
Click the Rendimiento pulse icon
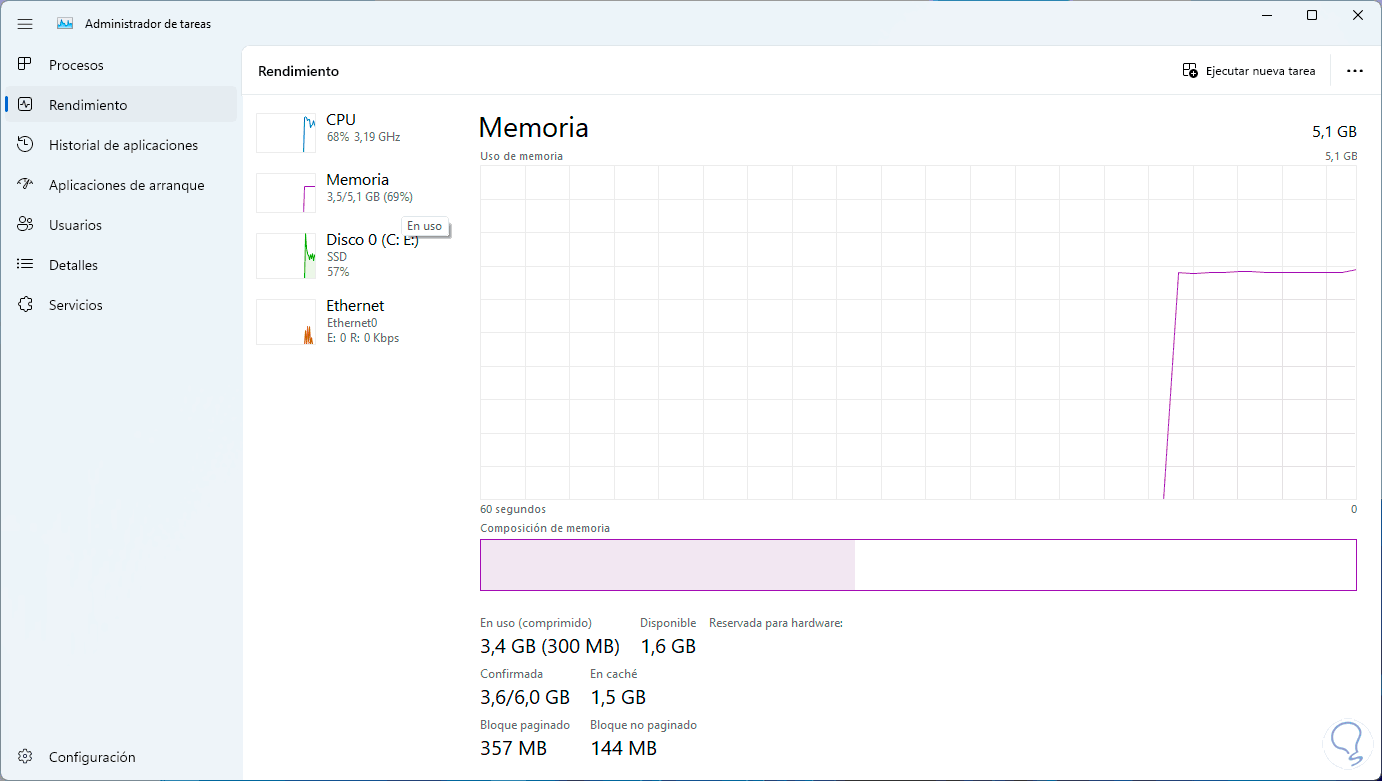[x=25, y=105]
